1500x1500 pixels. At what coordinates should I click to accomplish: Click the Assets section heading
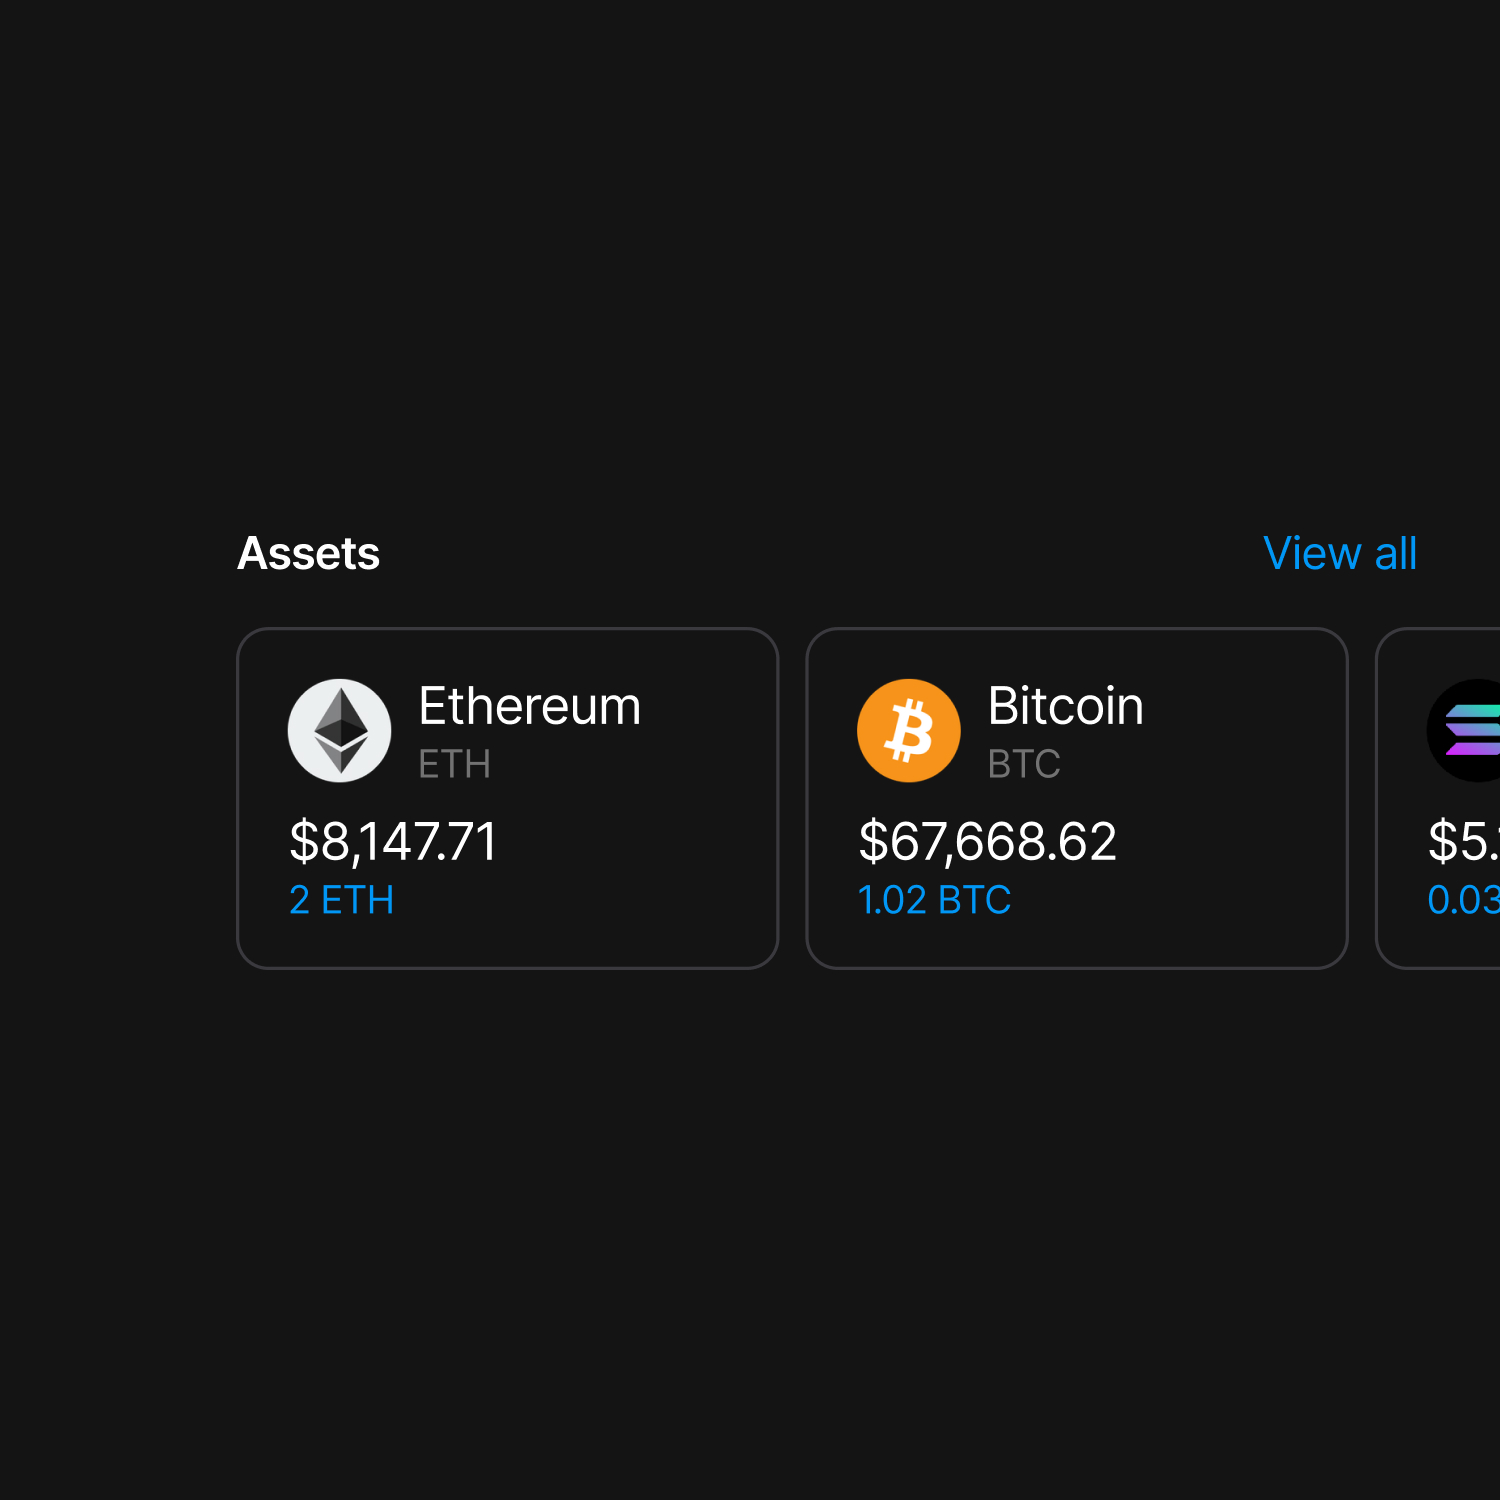(308, 553)
